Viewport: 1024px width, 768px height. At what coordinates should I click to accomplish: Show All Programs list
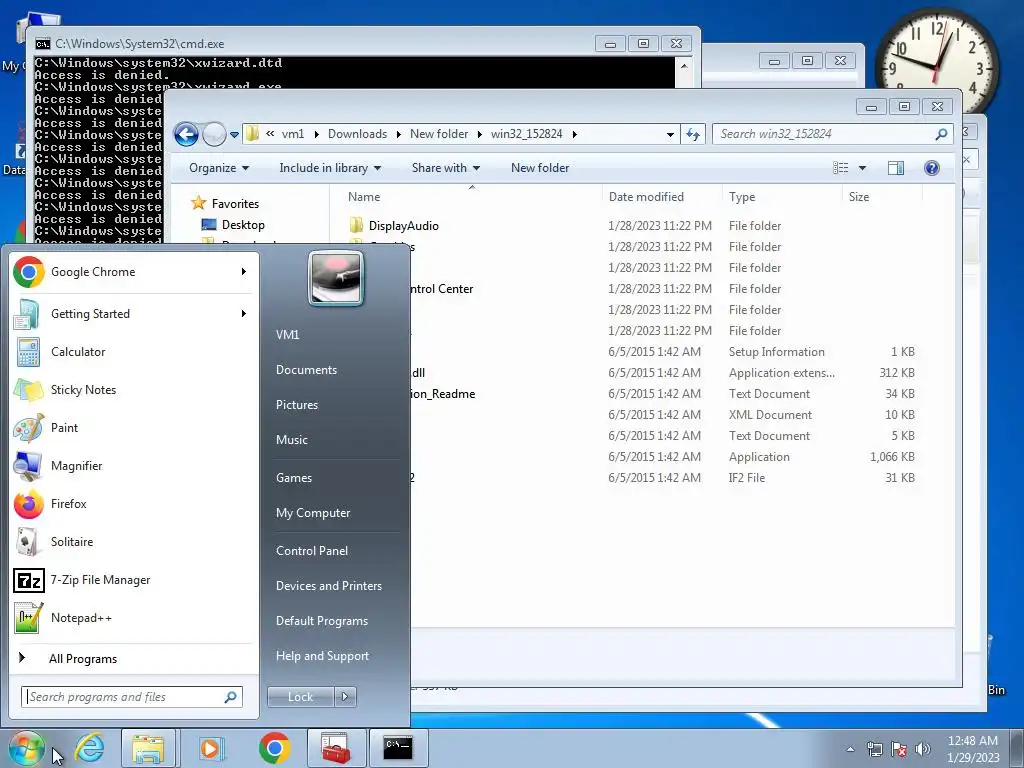click(x=83, y=659)
